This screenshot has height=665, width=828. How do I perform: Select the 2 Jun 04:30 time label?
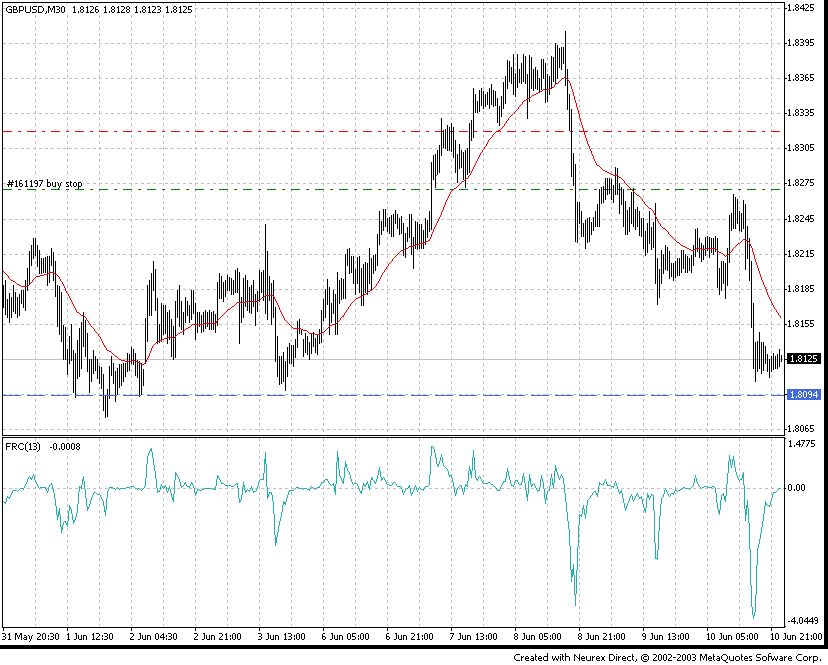[x=155, y=636]
